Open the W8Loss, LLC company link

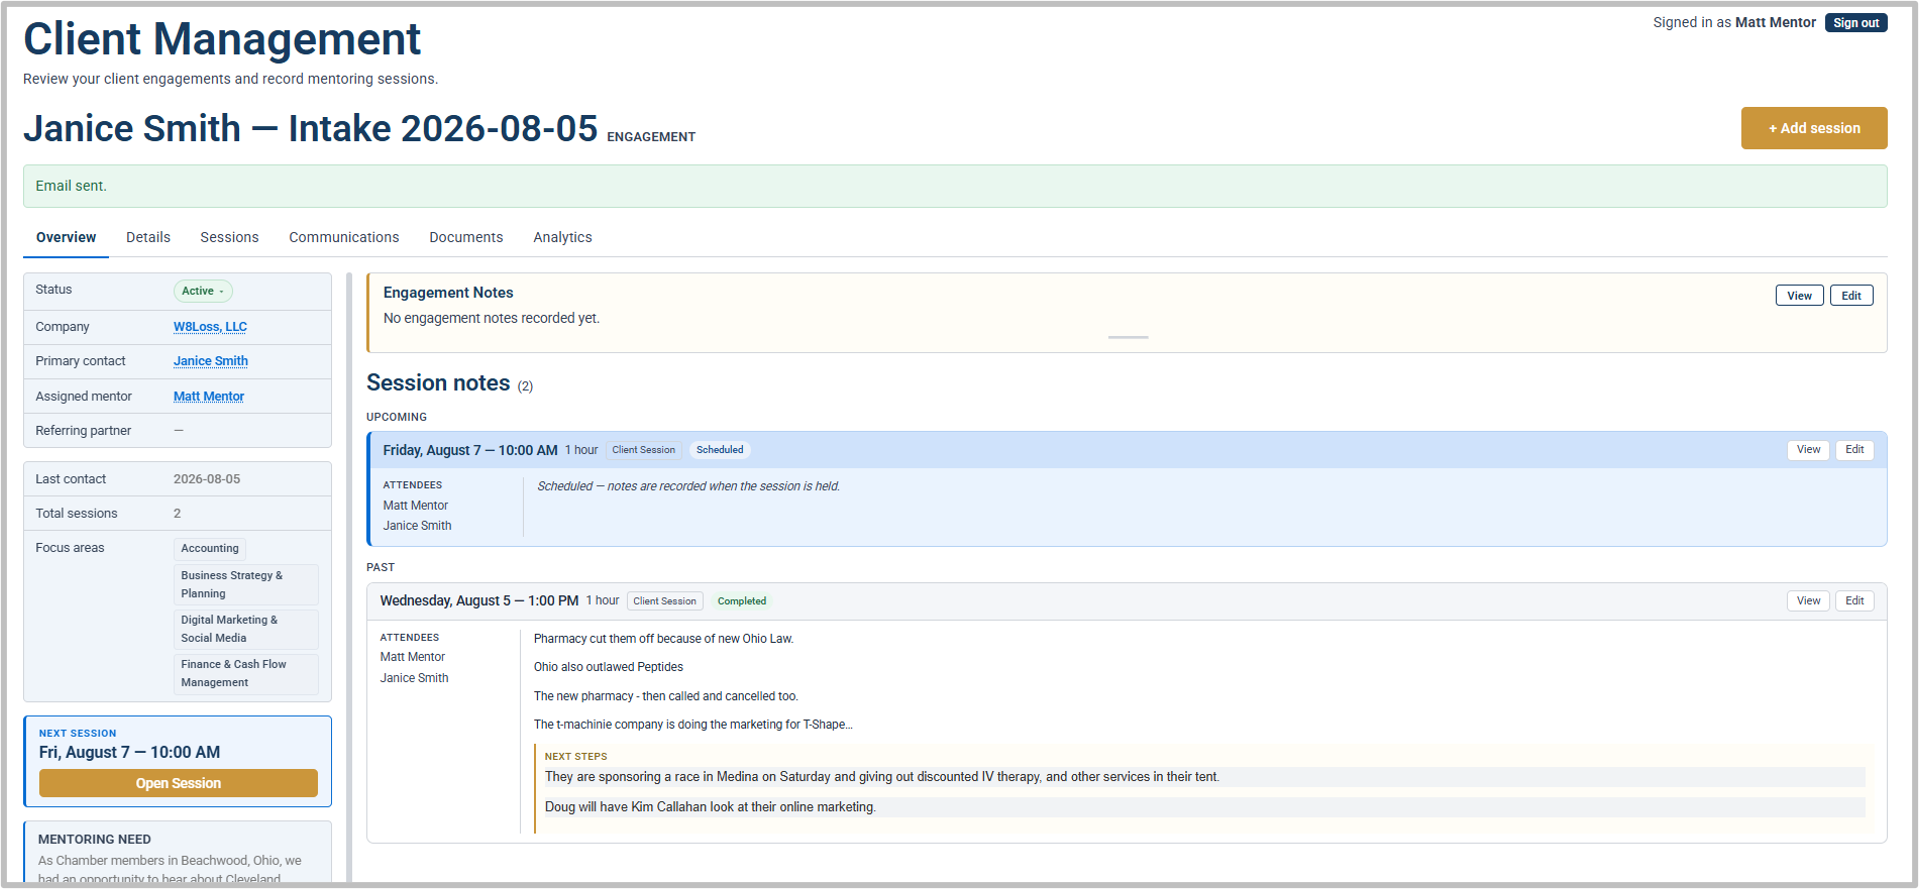(x=210, y=327)
